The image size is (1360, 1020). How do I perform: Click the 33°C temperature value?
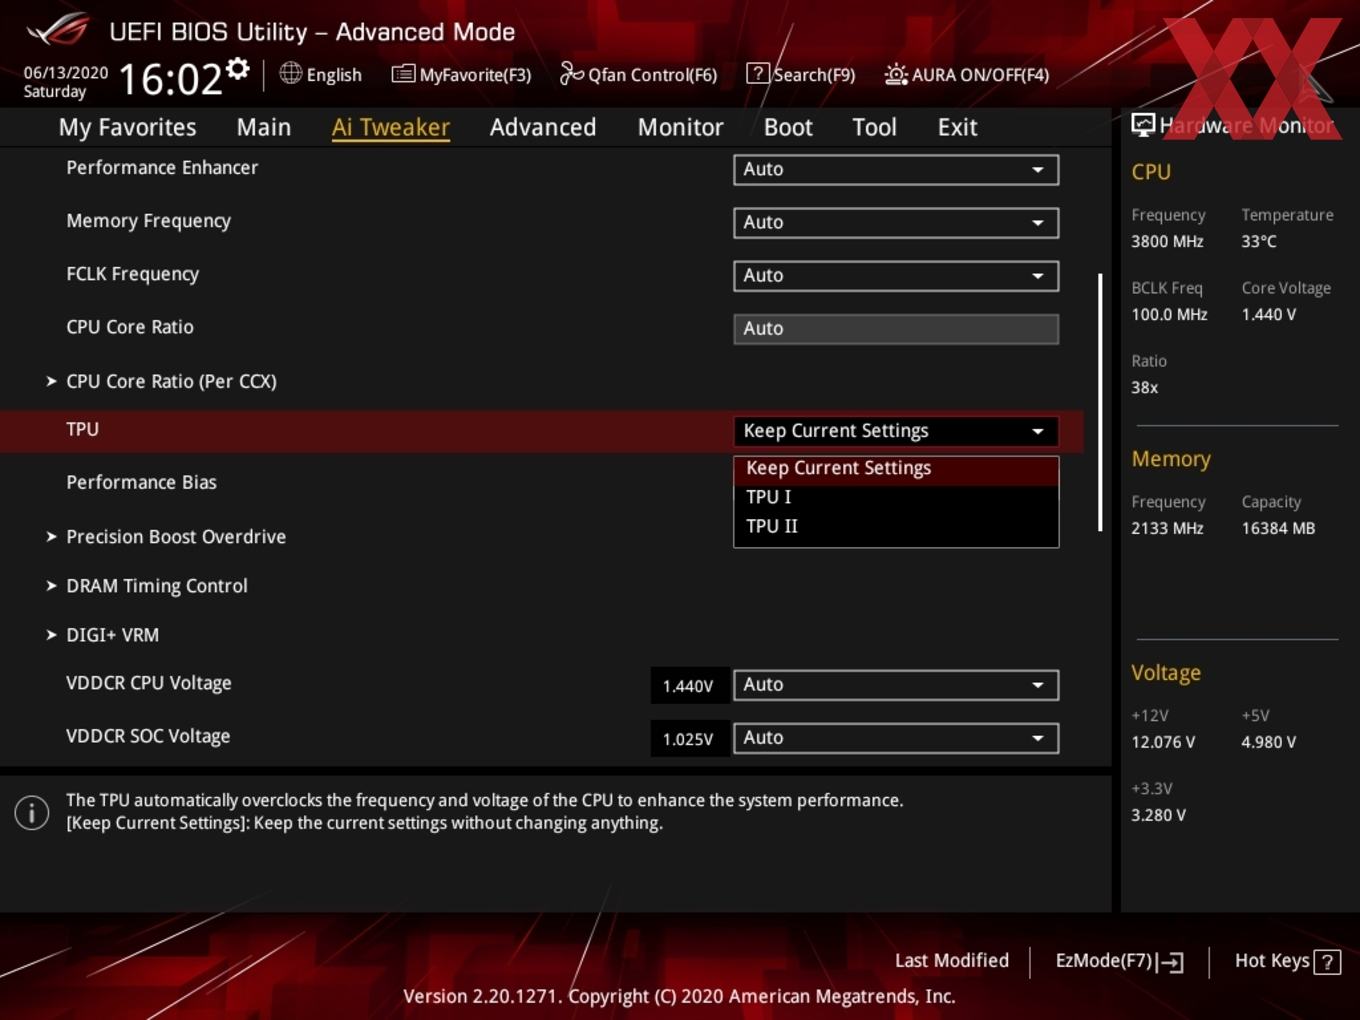[x=1259, y=241]
